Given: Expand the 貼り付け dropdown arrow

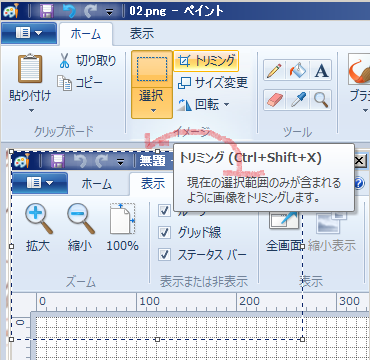Looking at the screenshot, I should coord(31,110).
